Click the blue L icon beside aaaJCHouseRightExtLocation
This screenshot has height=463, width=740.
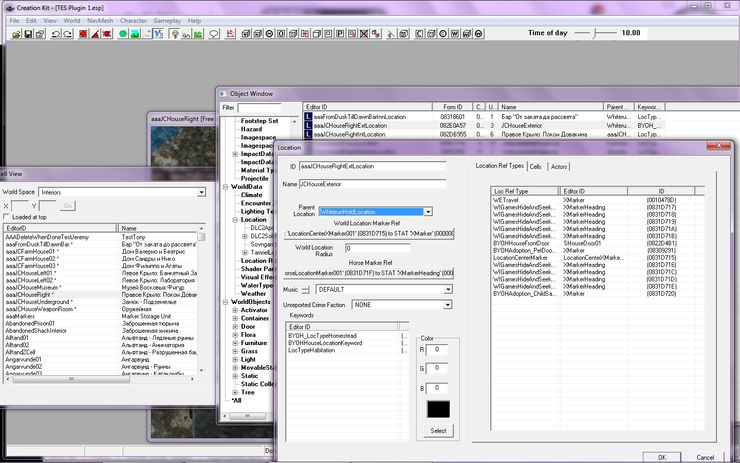coord(307,125)
